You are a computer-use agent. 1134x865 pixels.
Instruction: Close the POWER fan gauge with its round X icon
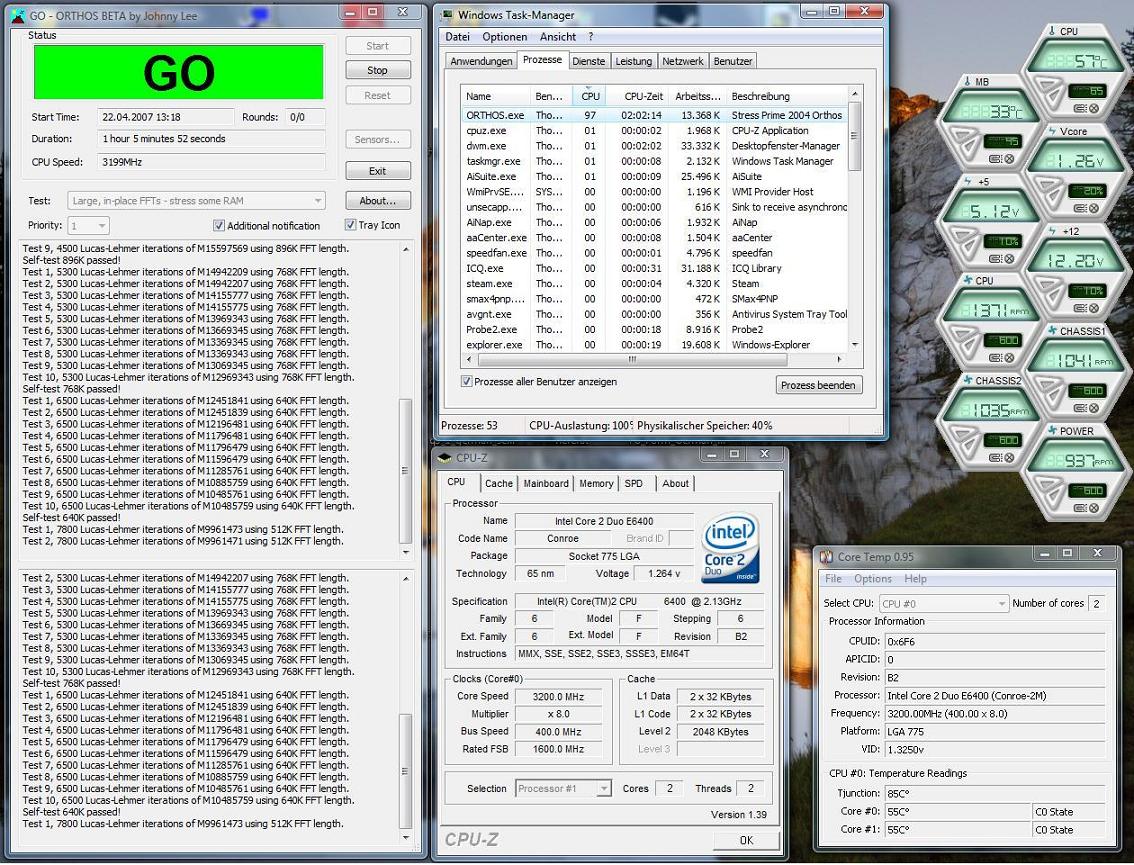[x=1094, y=508]
